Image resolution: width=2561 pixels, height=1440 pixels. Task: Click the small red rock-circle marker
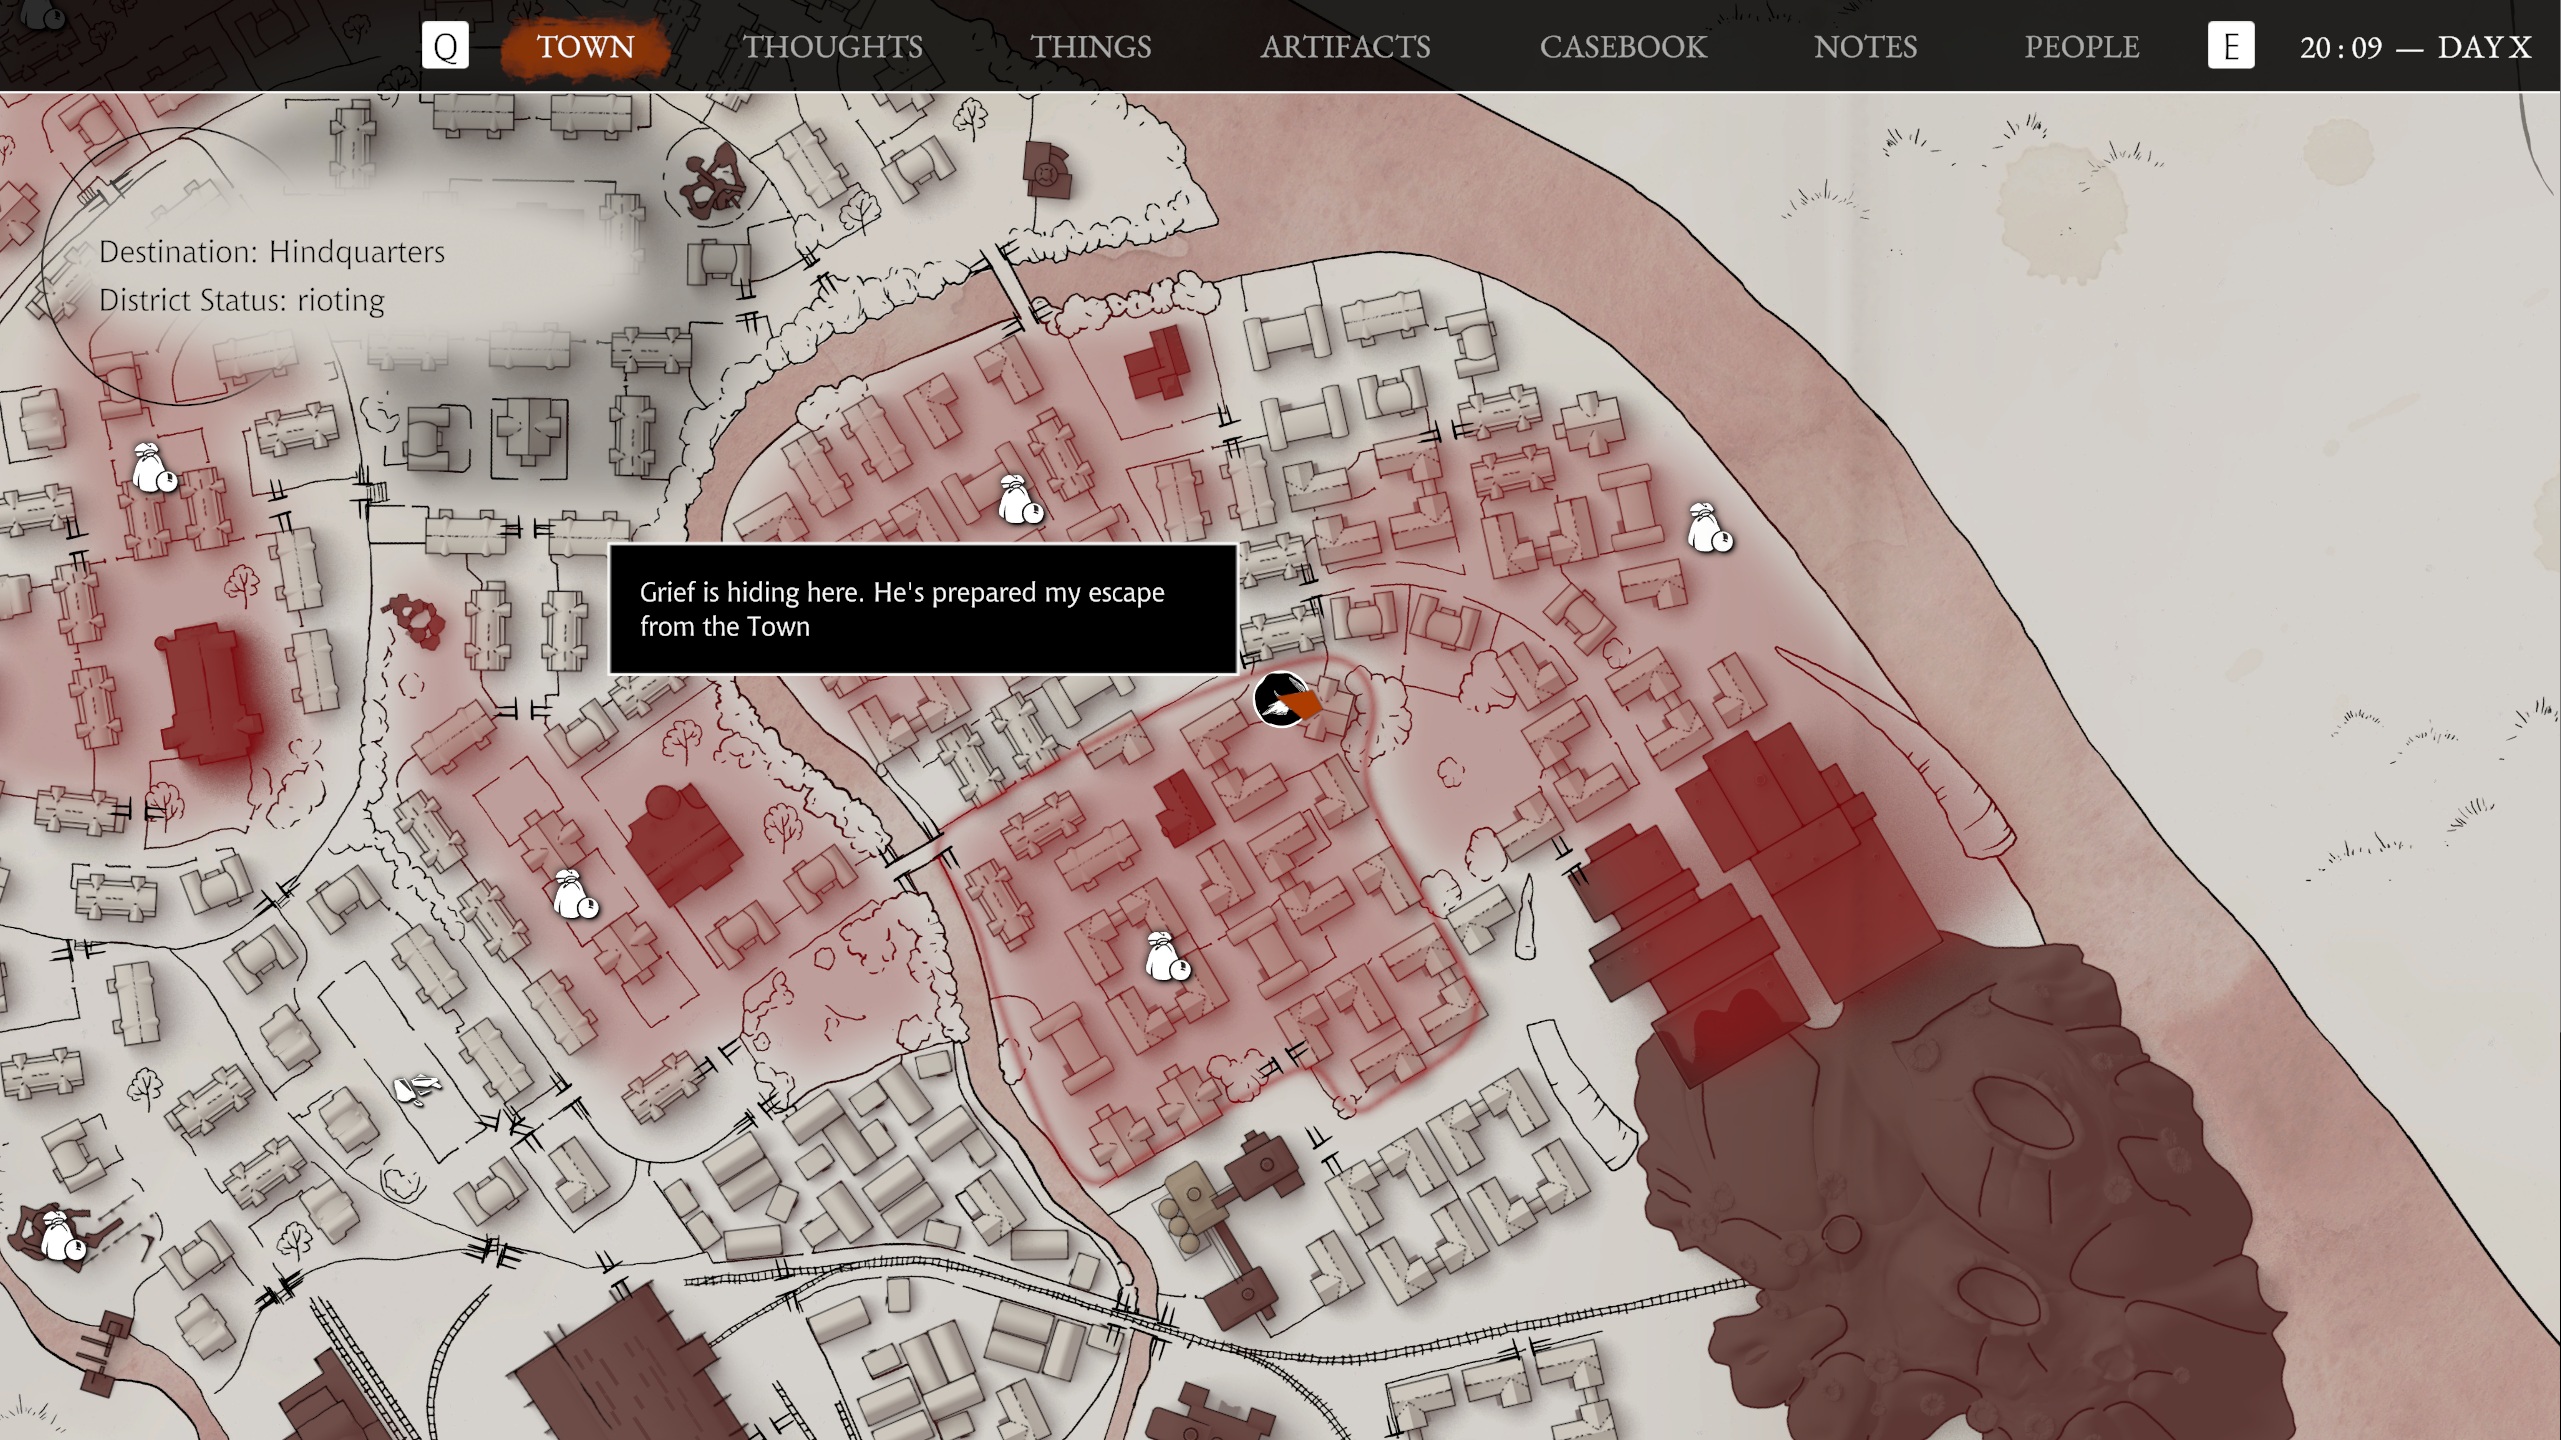[415, 621]
